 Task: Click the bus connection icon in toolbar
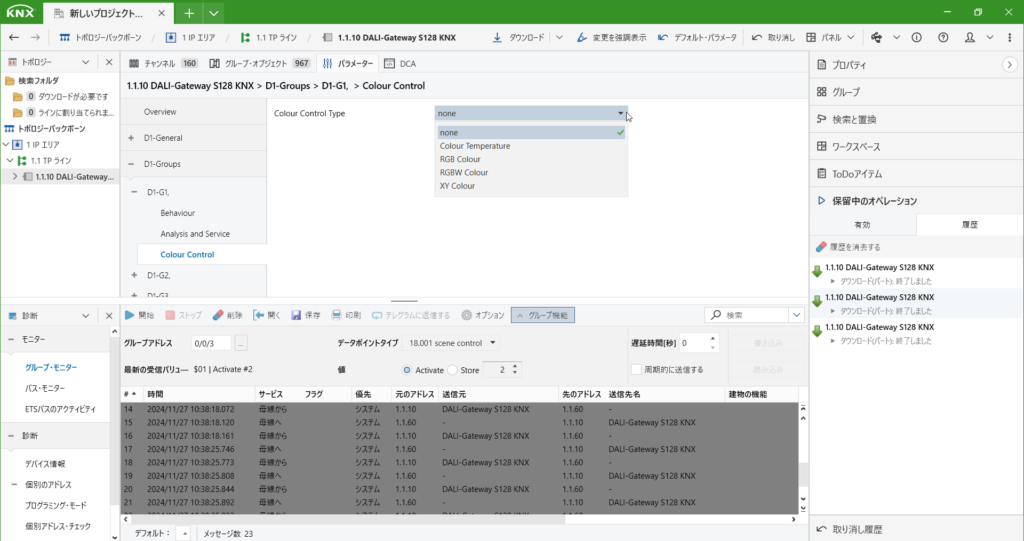click(876, 38)
